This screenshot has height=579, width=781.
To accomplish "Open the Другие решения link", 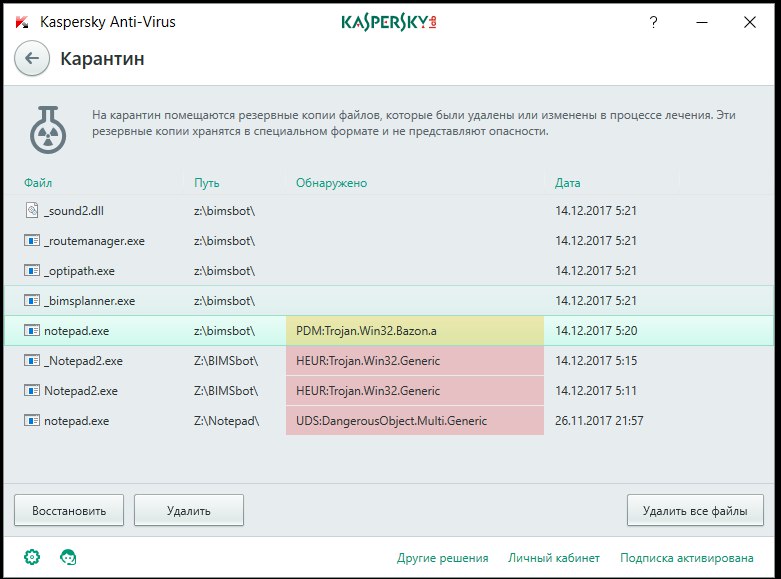I will coord(442,558).
